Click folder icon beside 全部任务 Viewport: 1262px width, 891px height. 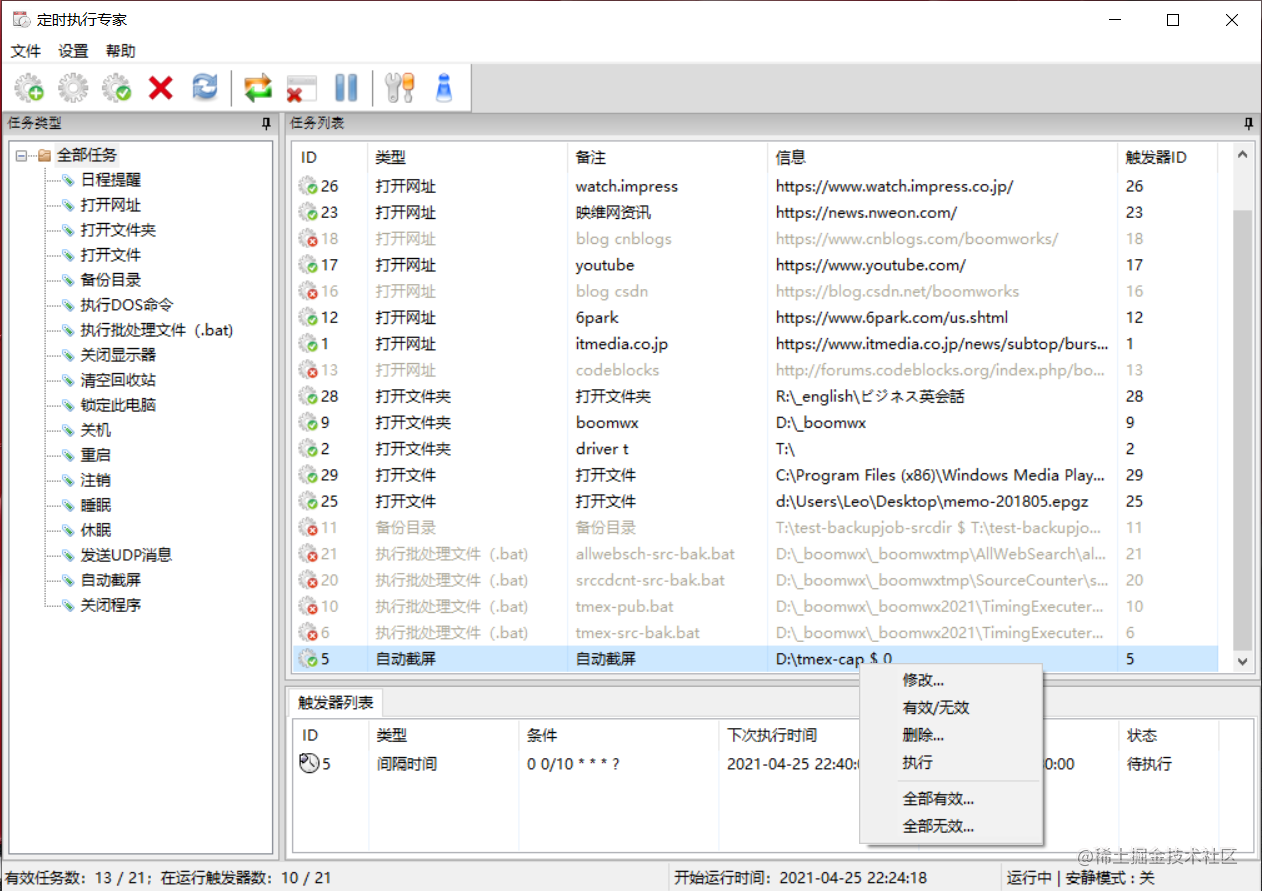tap(44, 155)
